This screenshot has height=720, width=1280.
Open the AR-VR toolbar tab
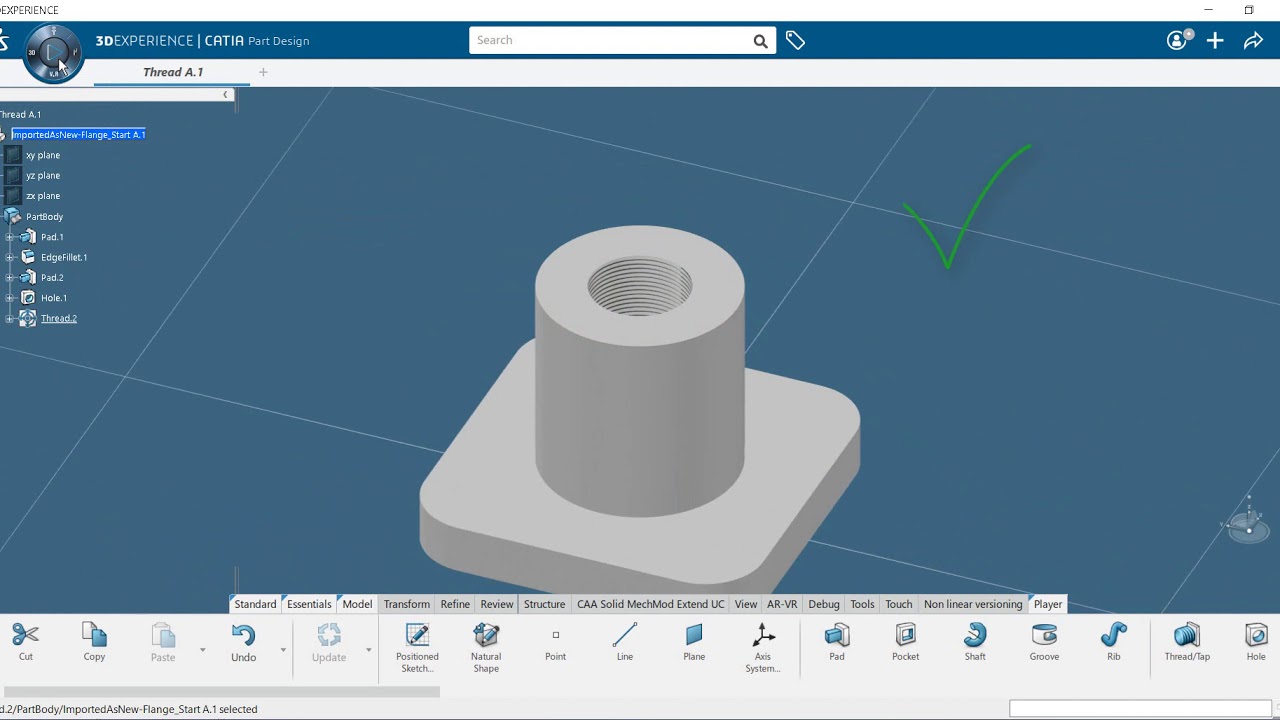tap(782, 604)
